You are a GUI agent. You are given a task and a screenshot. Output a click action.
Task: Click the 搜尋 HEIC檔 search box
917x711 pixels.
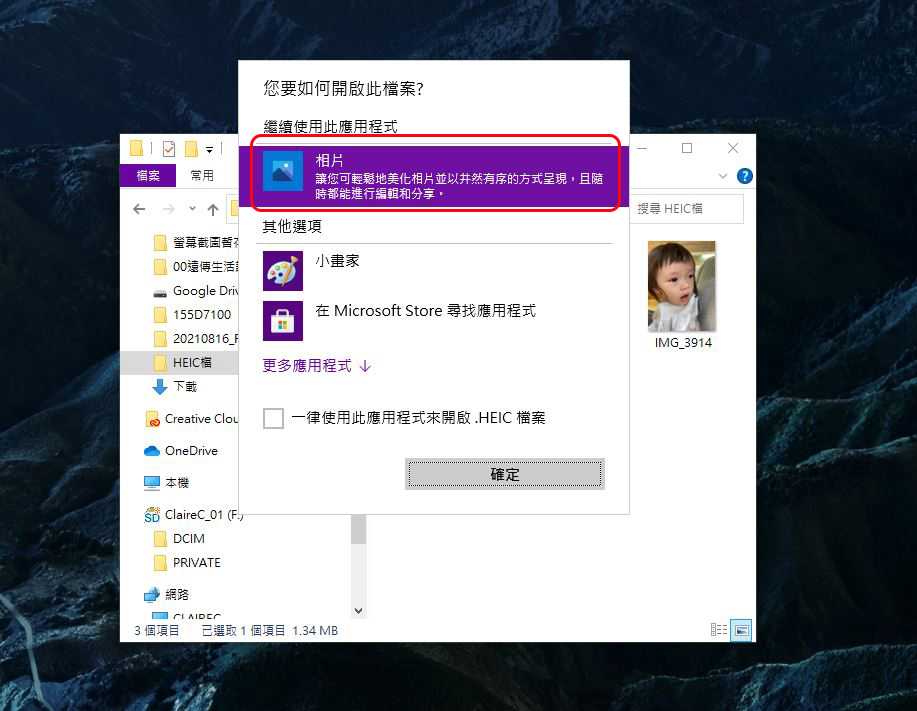[x=687, y=208]
